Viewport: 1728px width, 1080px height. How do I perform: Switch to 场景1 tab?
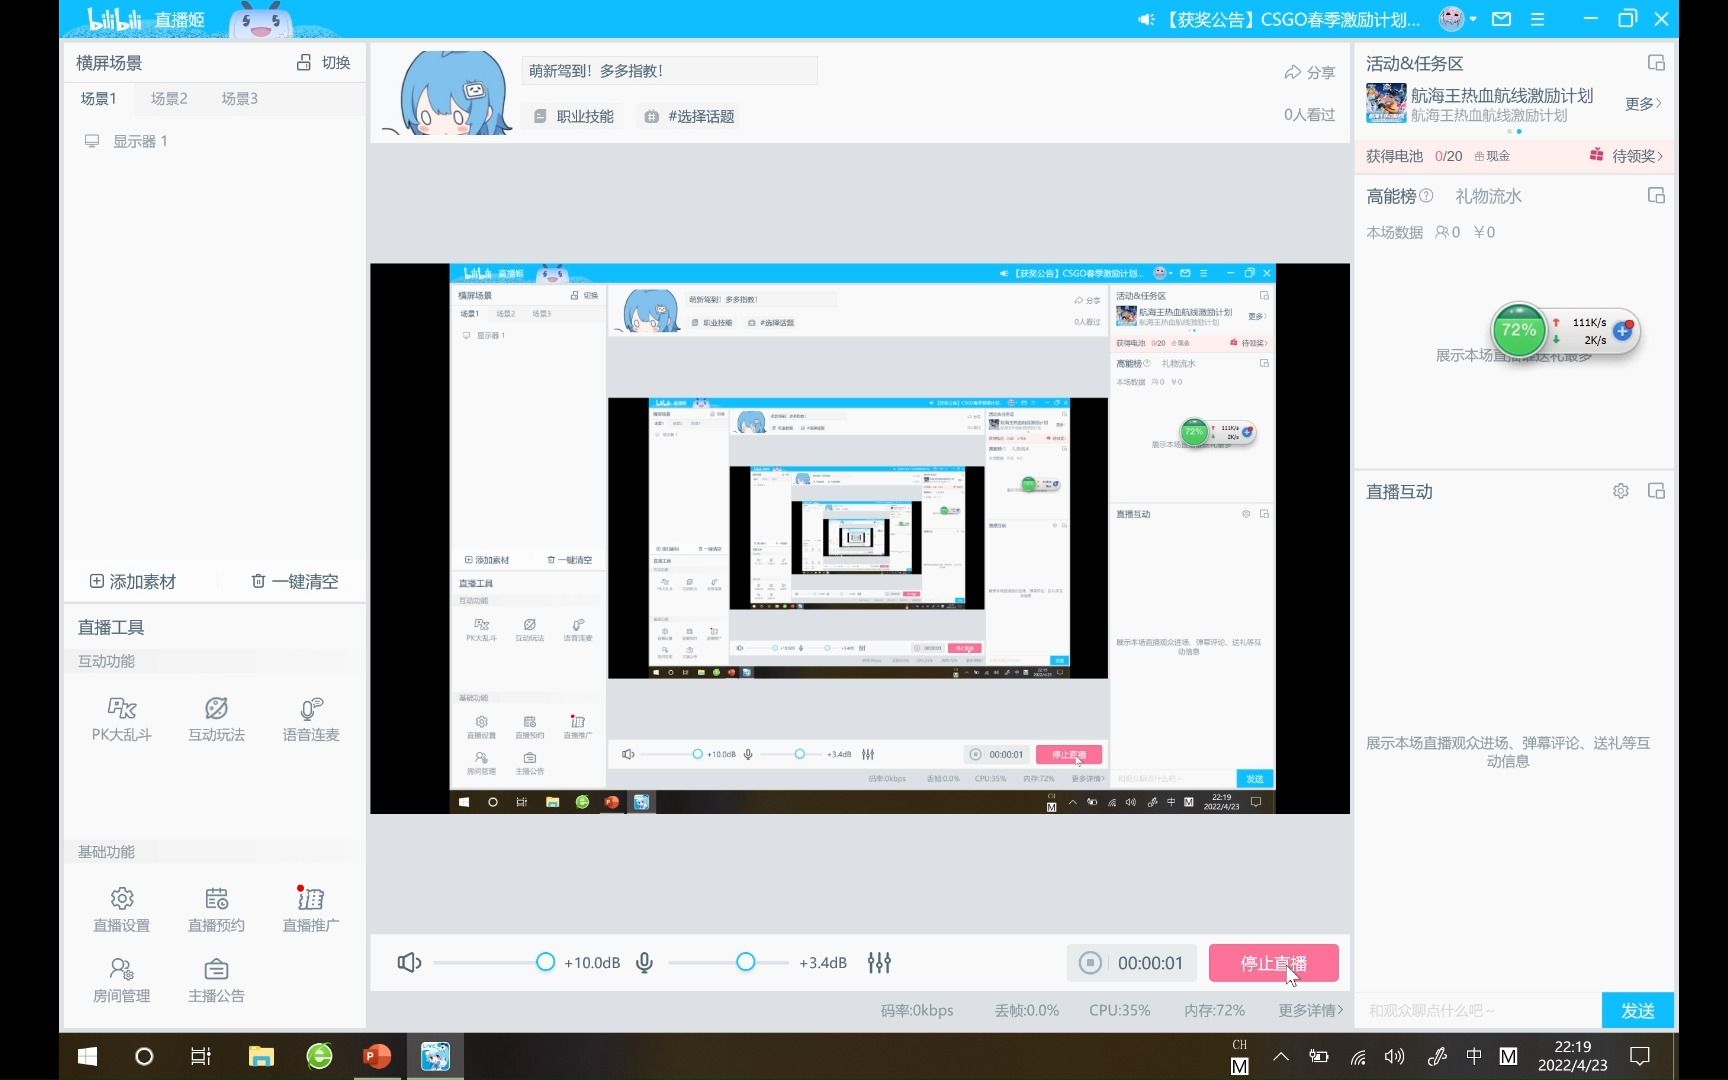pos(99,98)
